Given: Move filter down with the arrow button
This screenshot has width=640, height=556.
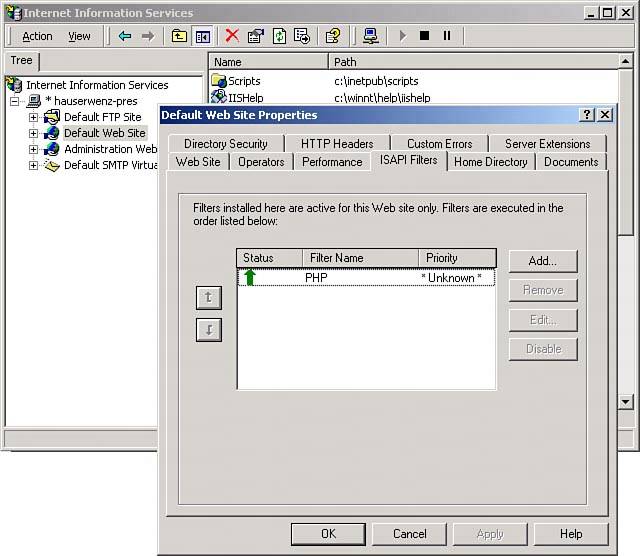Looking at the screenshot, I should [x=208, y=330].
